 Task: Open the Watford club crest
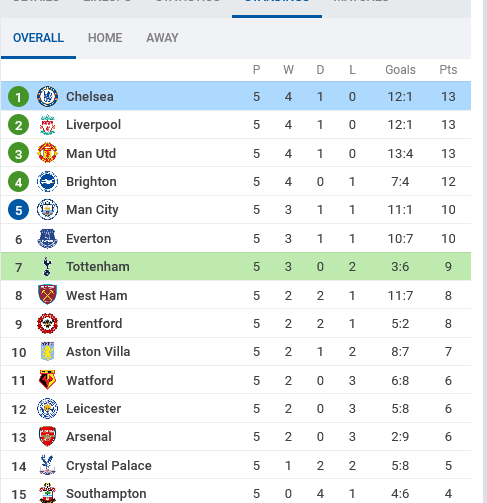[47, 380]
